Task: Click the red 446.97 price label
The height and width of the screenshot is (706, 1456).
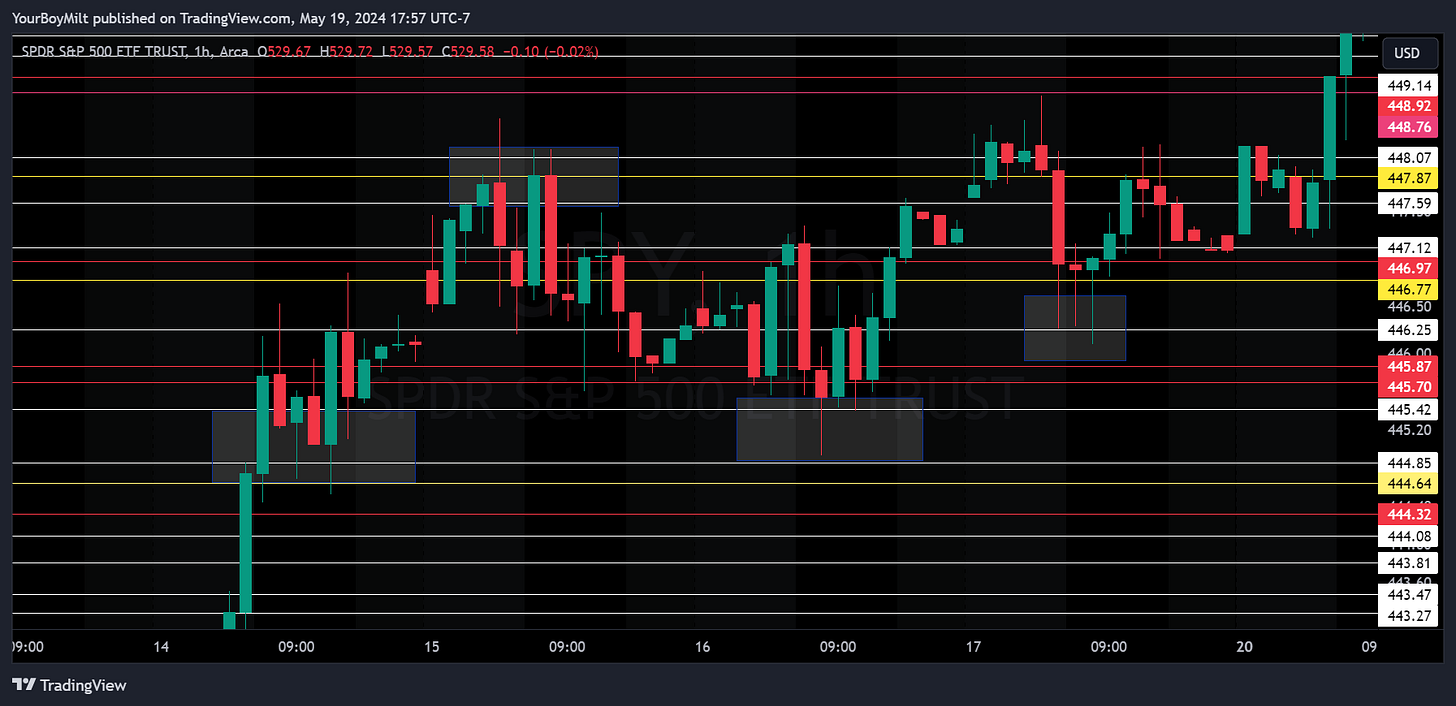Action: pos(1407,268)
